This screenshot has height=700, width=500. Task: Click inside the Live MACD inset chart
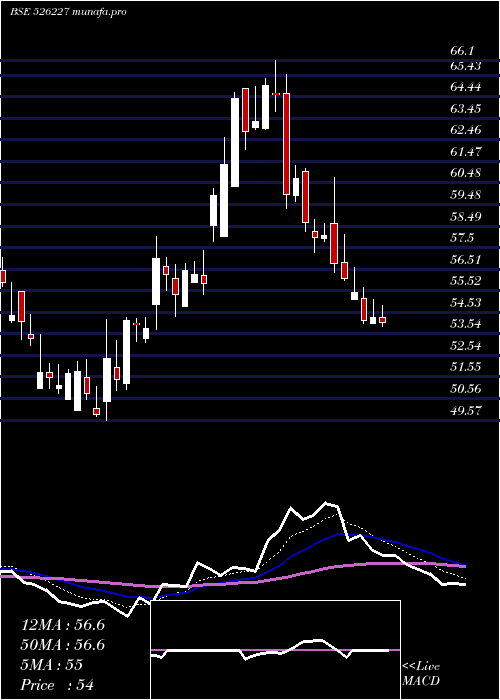pos(275,650)
